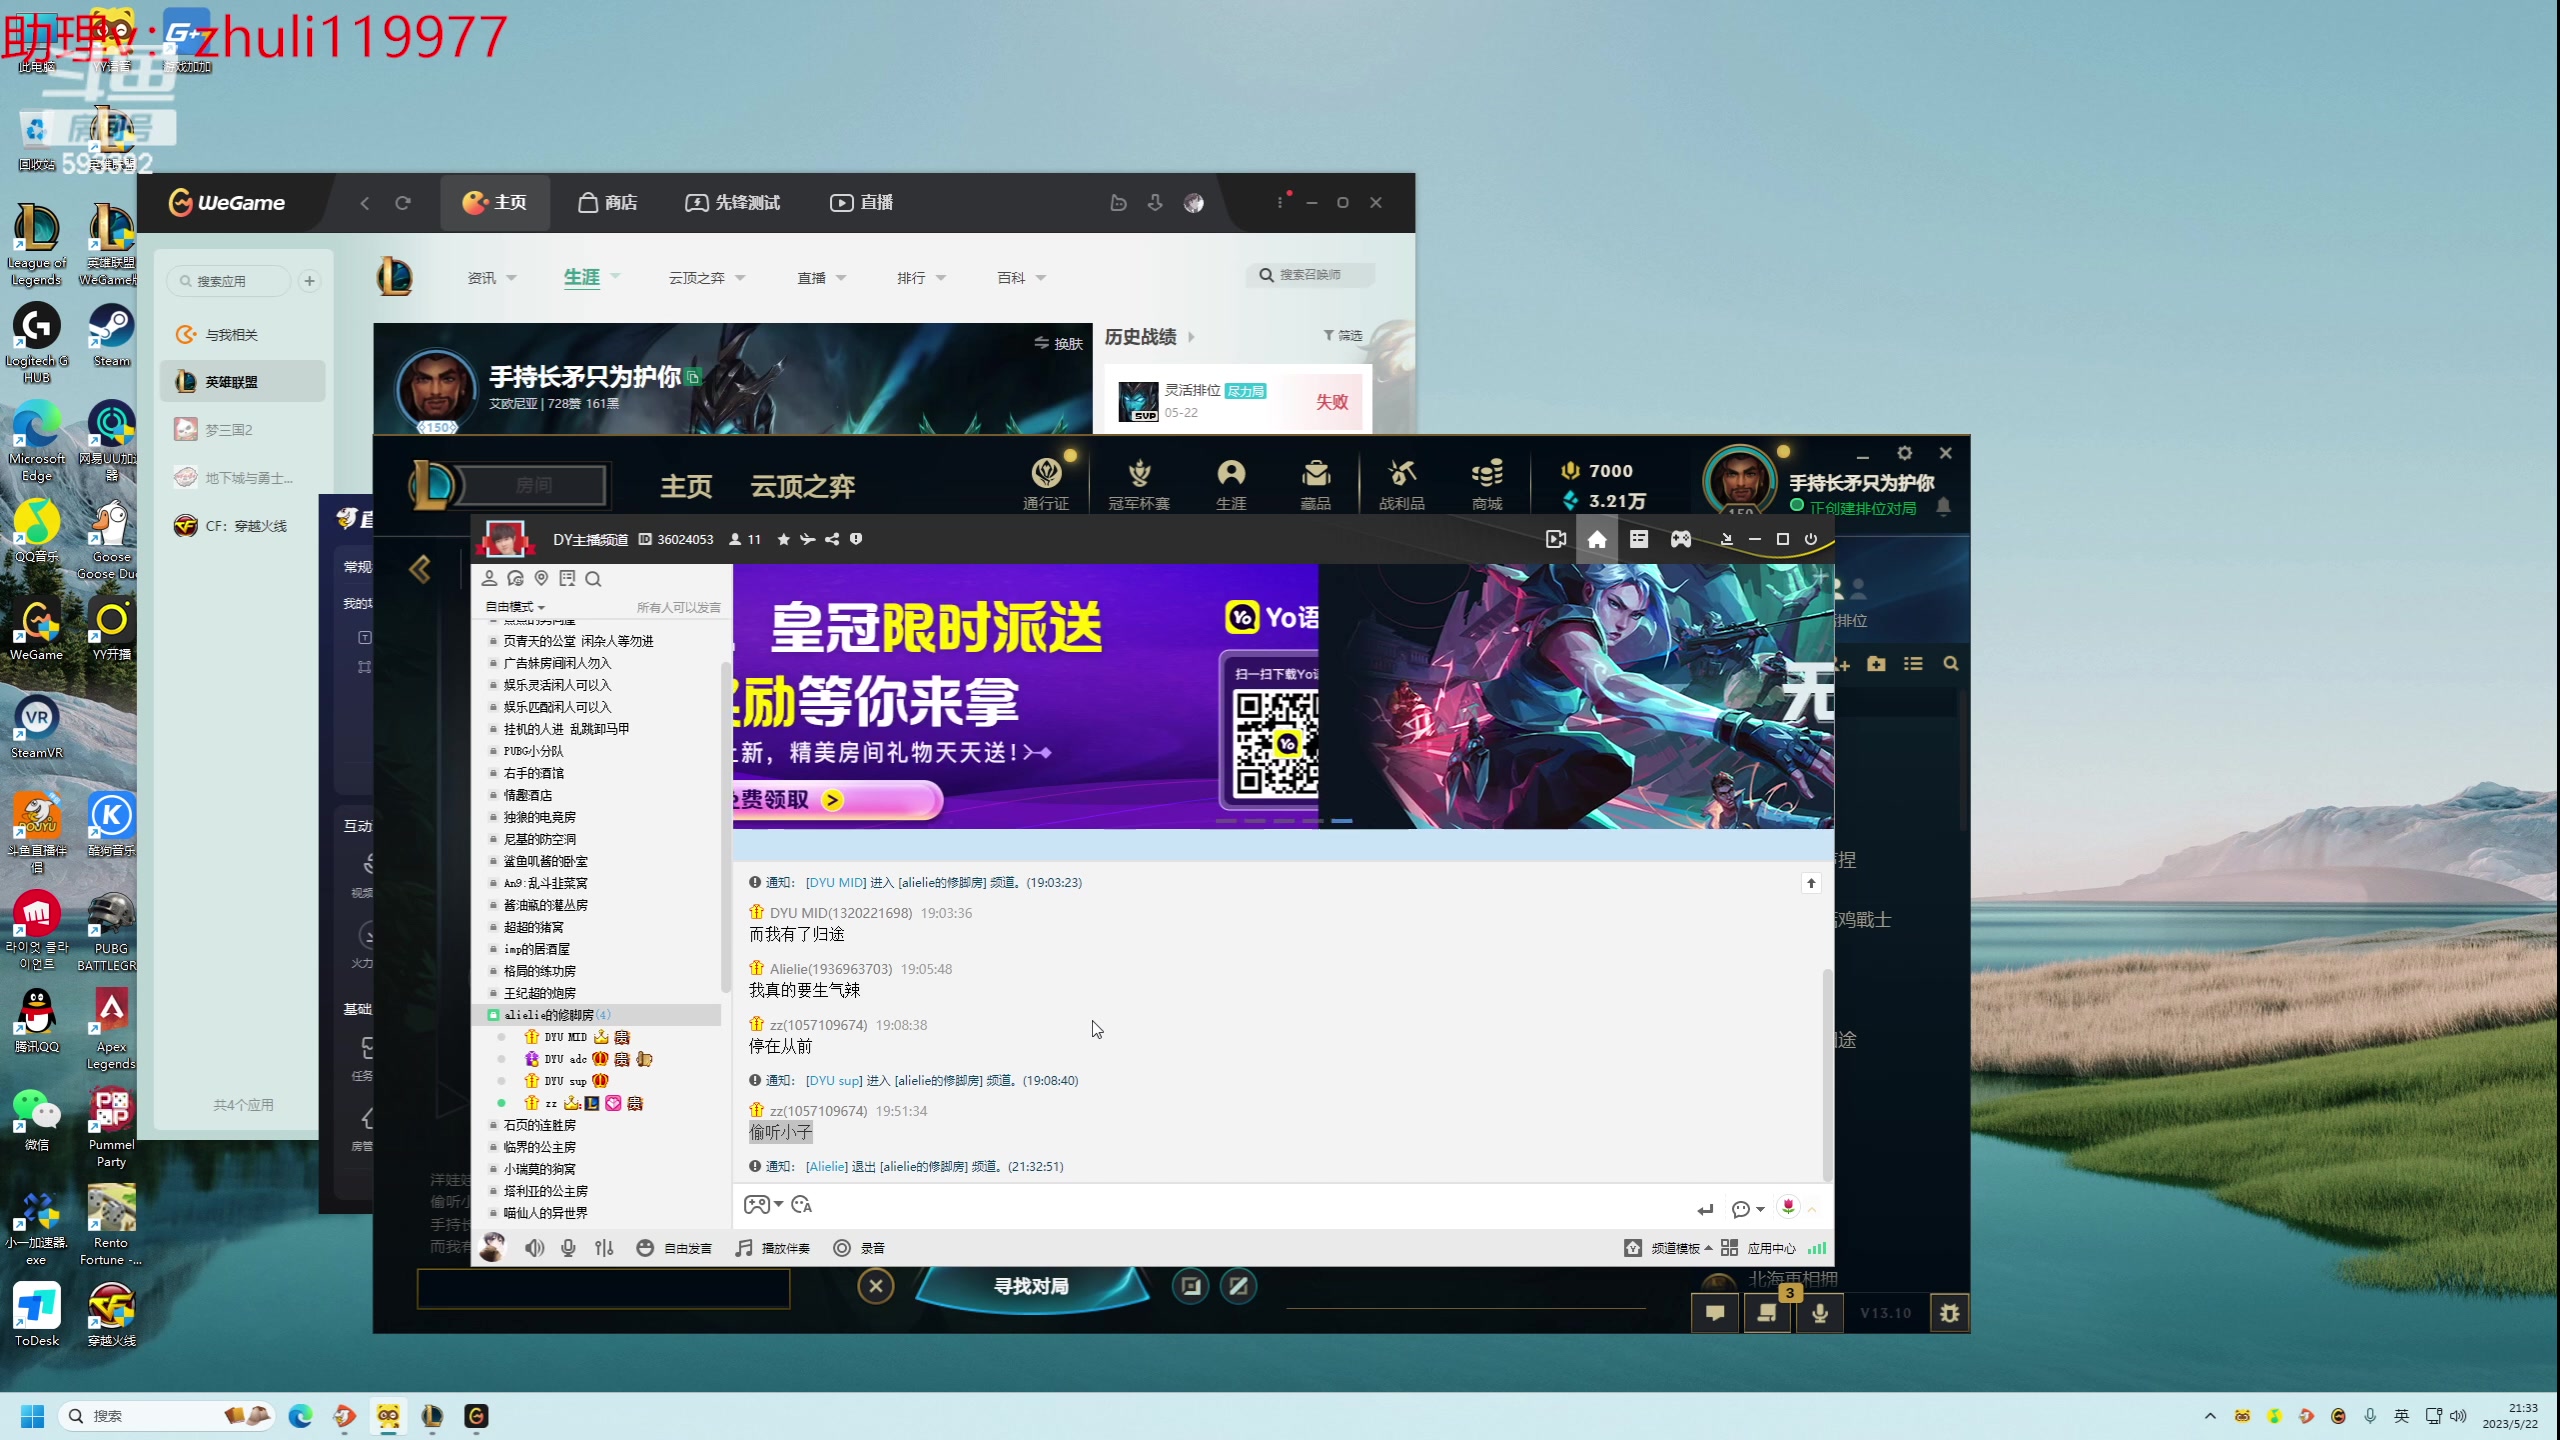
Task: Click the location pin icon above channel tree
Action: (x=541, y=578)
